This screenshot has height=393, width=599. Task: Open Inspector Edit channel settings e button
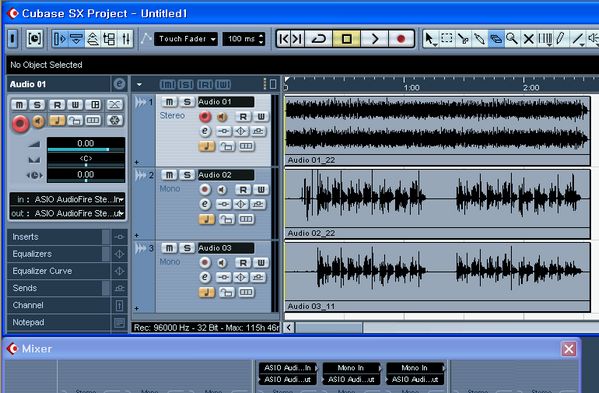(119, 84)
